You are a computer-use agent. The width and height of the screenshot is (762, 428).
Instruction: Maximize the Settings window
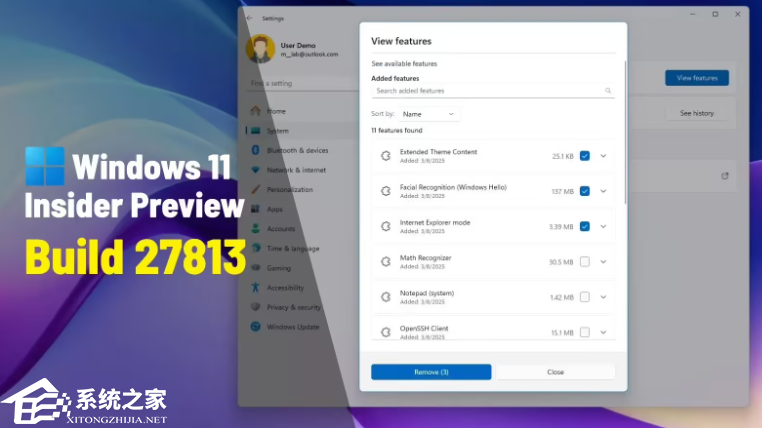tap(715, 14)
